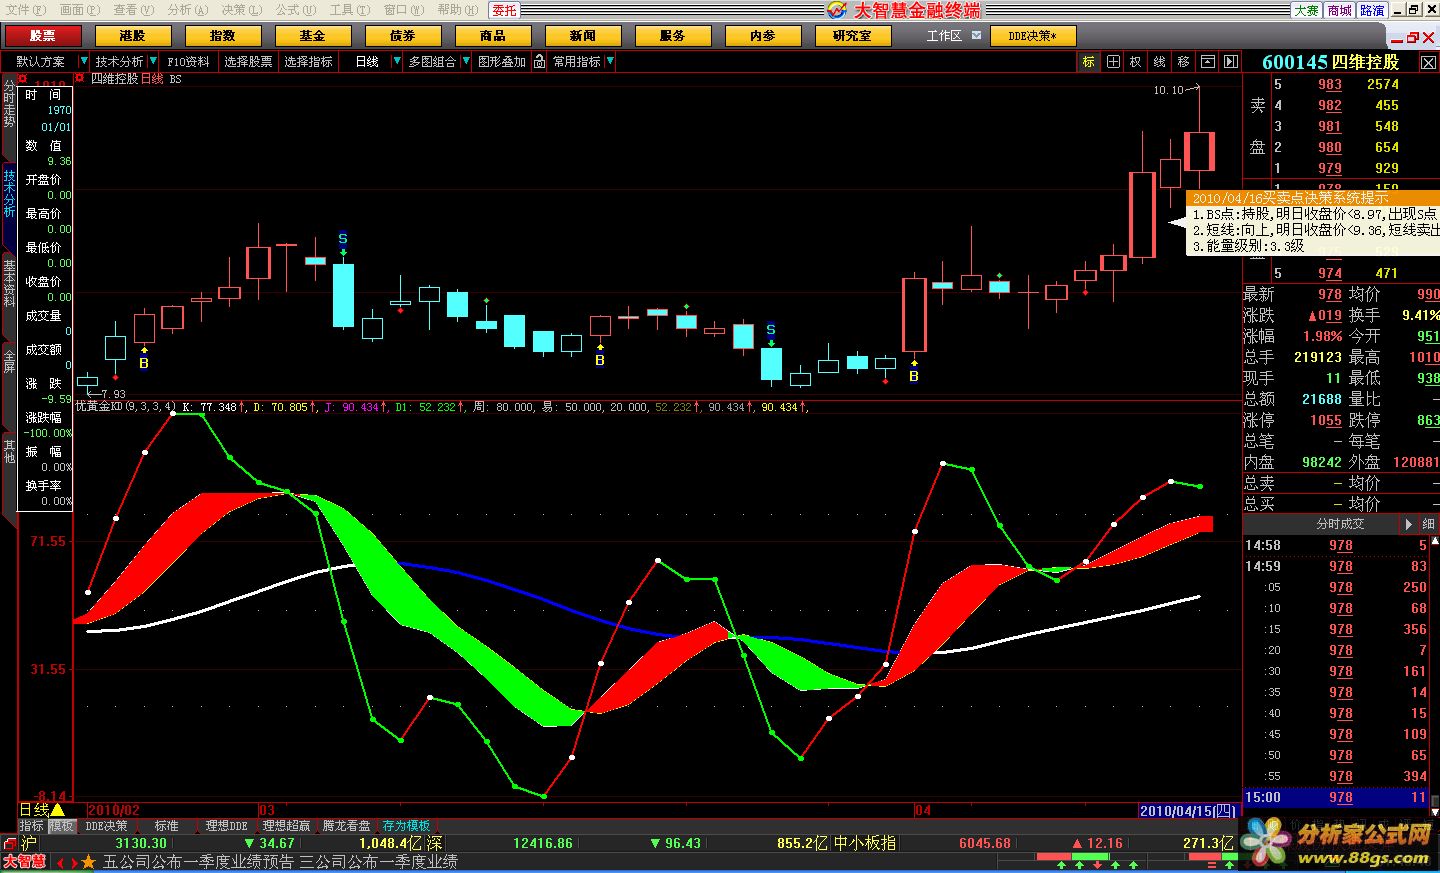1440x873 pixels.
Task: Open the 日线 period dropdown
Action: 397,61
